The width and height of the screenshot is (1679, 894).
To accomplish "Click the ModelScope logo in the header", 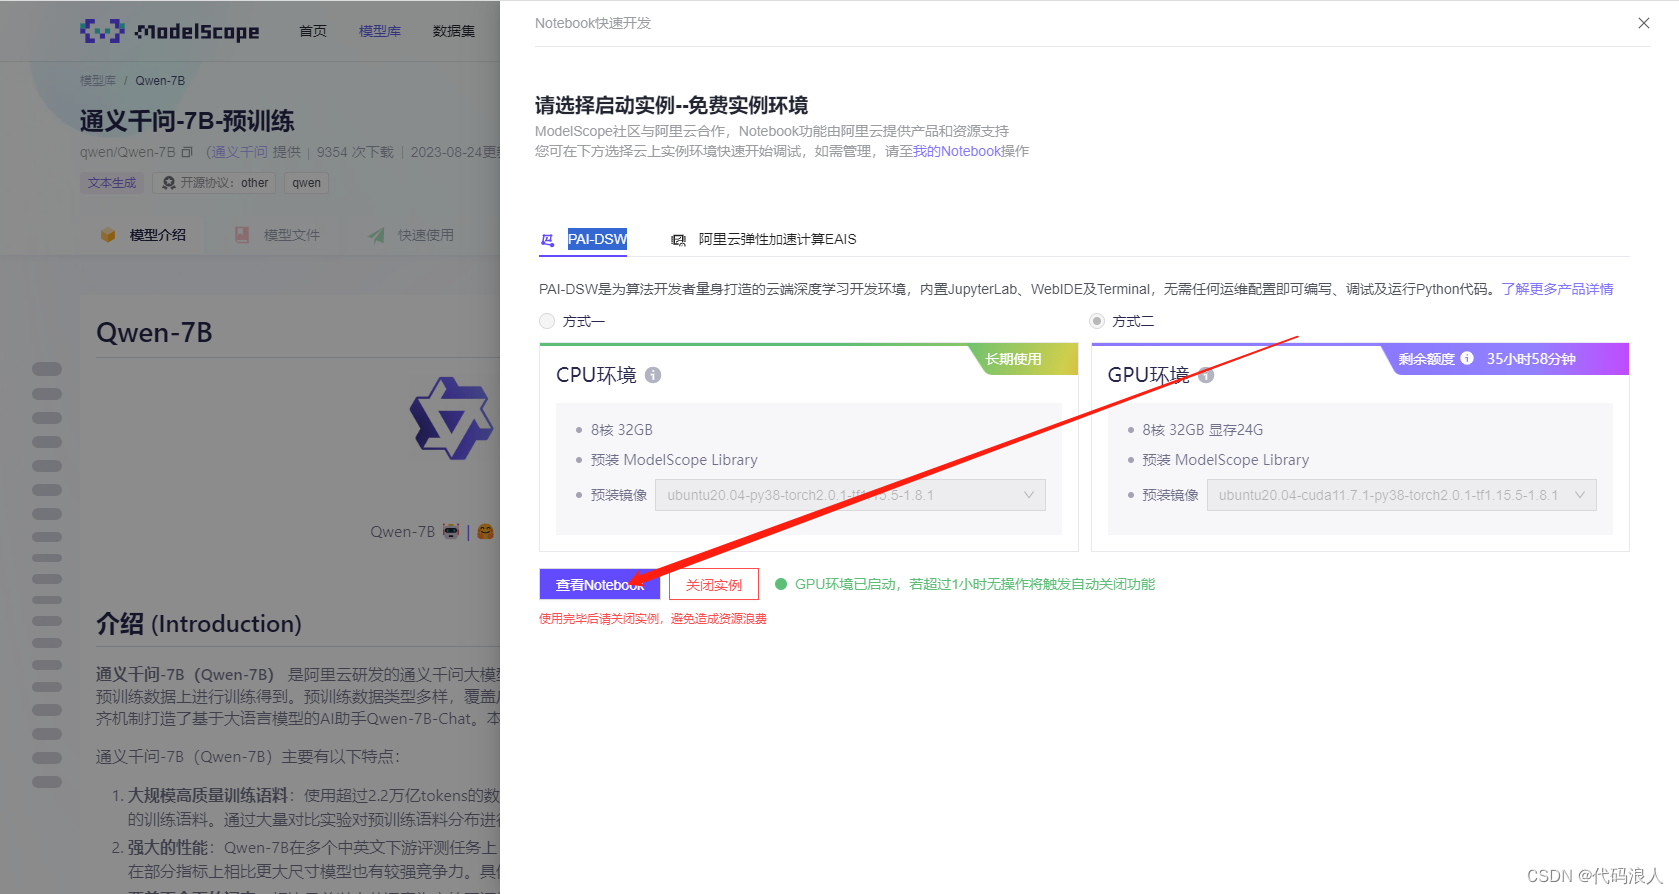I will pyautogui.click(x=170, y=31).
